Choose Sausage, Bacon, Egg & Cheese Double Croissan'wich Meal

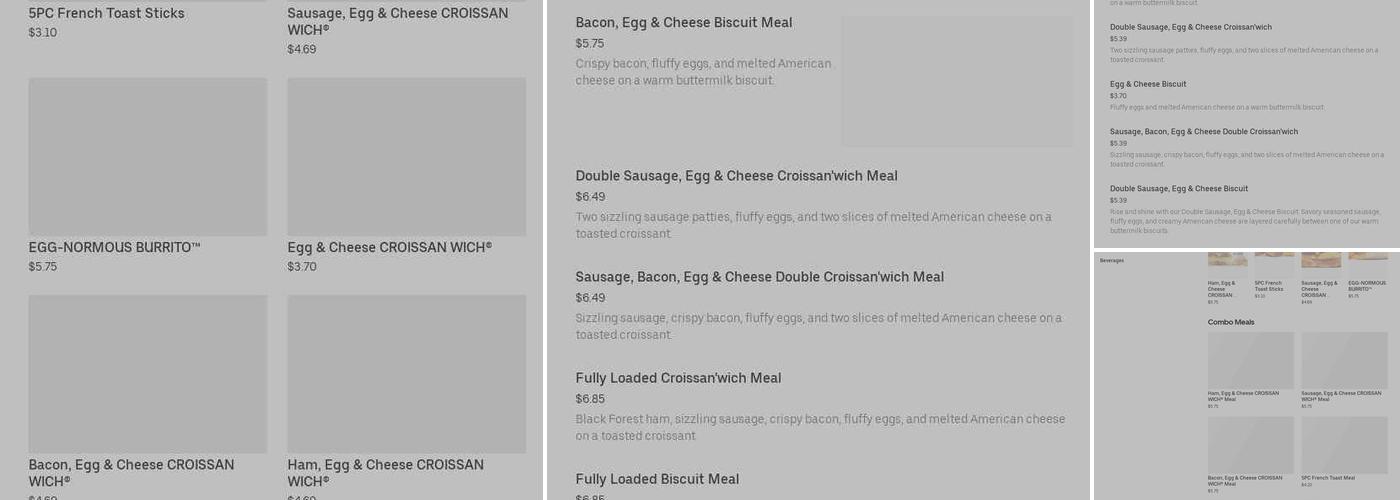[x=759, y=277]
